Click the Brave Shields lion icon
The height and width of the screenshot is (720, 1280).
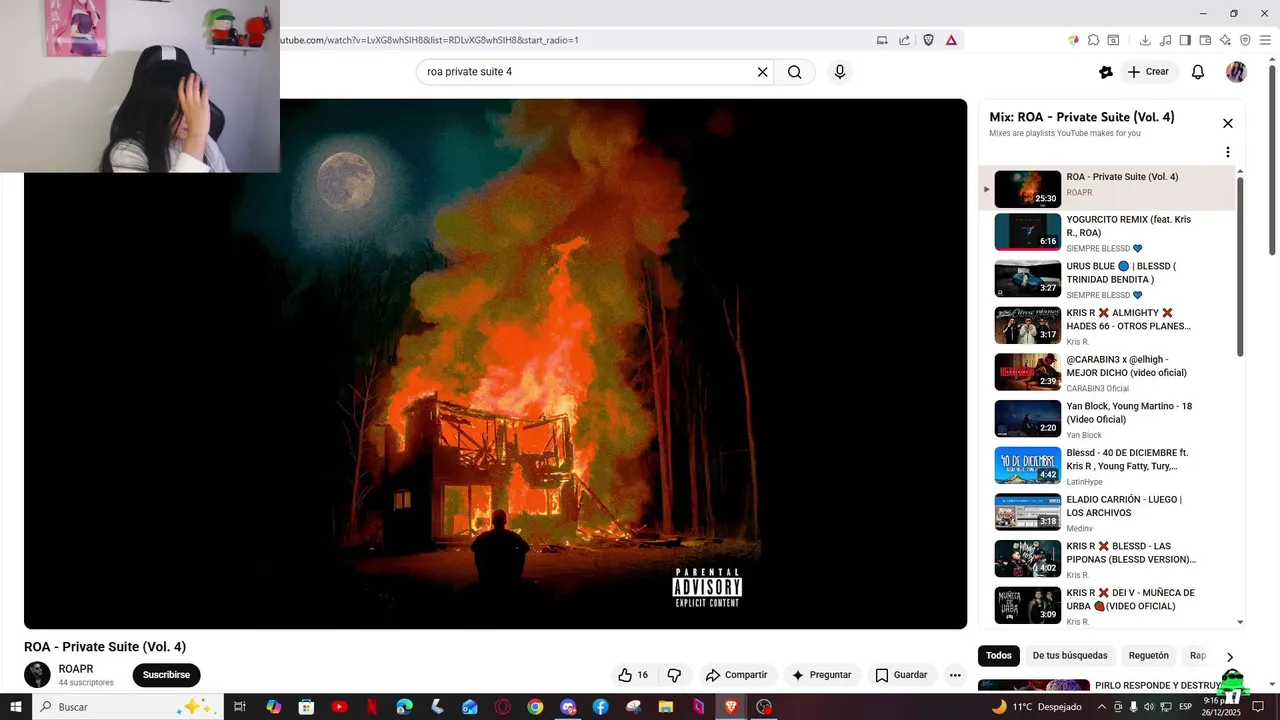point(928,40)
